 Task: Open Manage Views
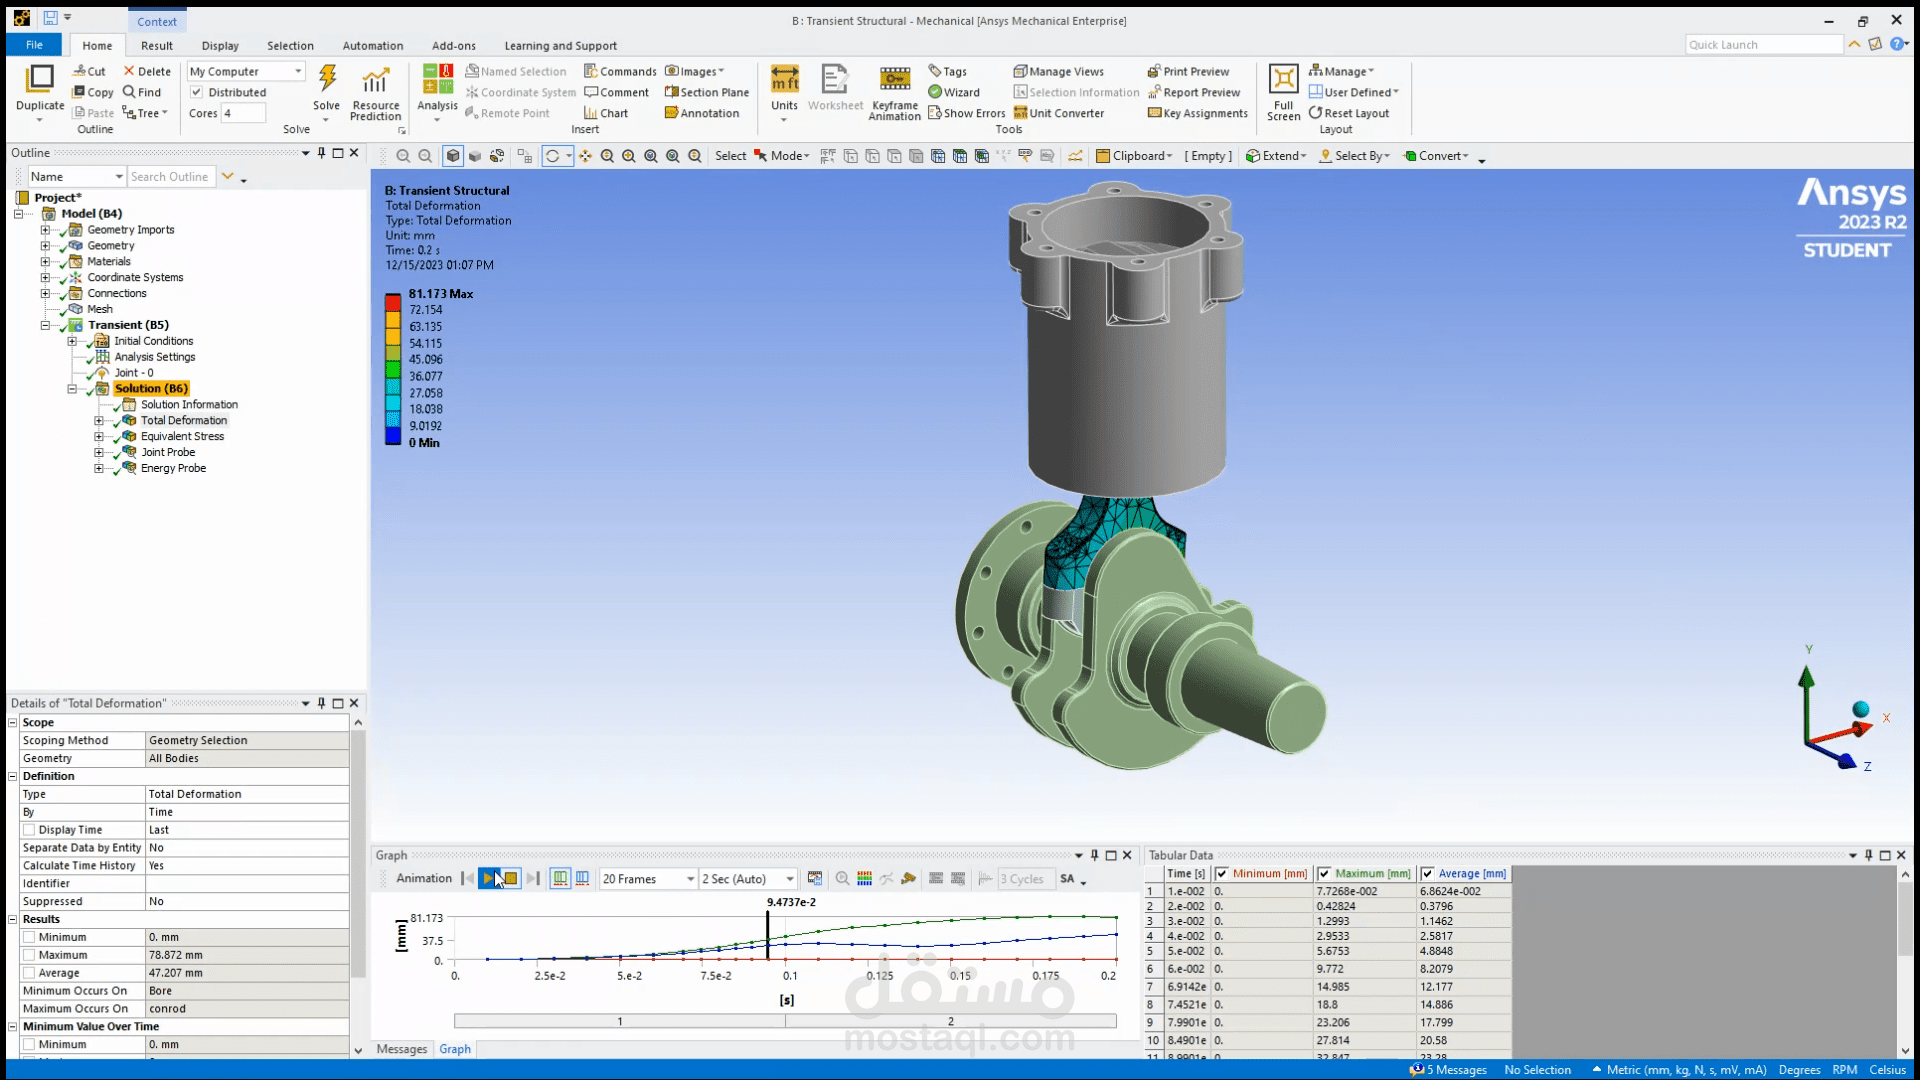[x=1059, y=71]
